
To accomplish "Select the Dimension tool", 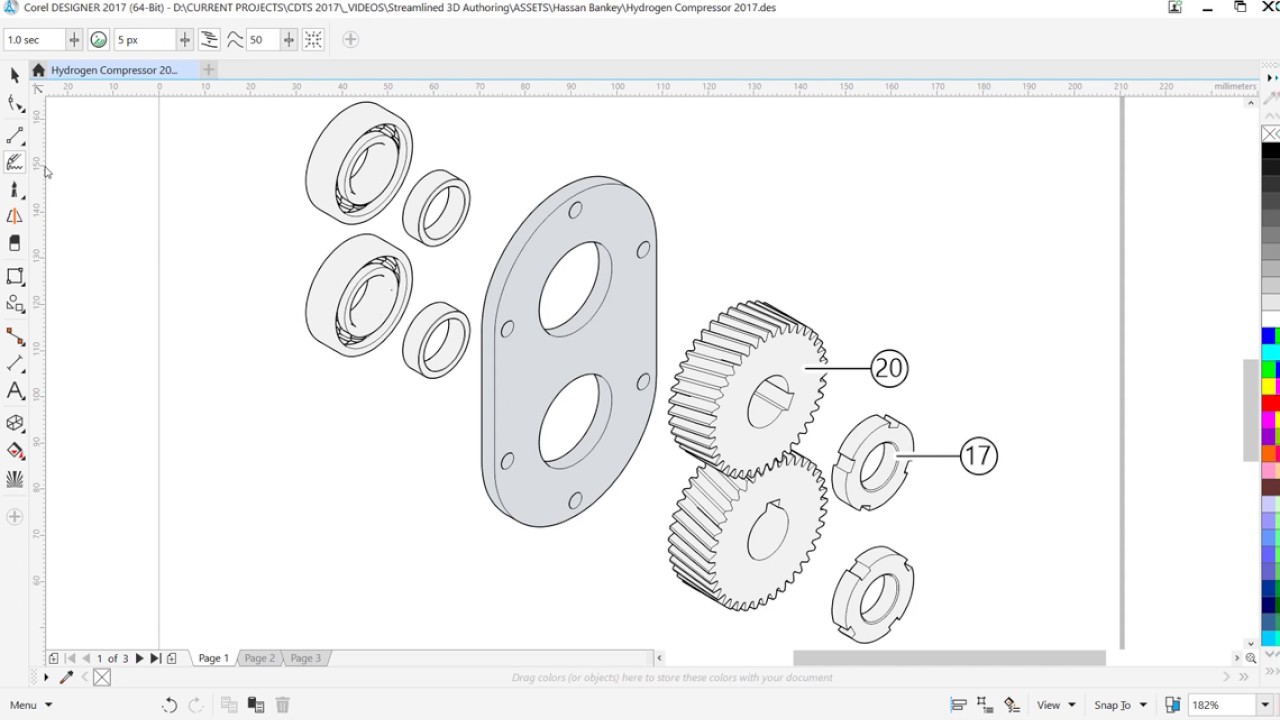I will coord(15,364).
